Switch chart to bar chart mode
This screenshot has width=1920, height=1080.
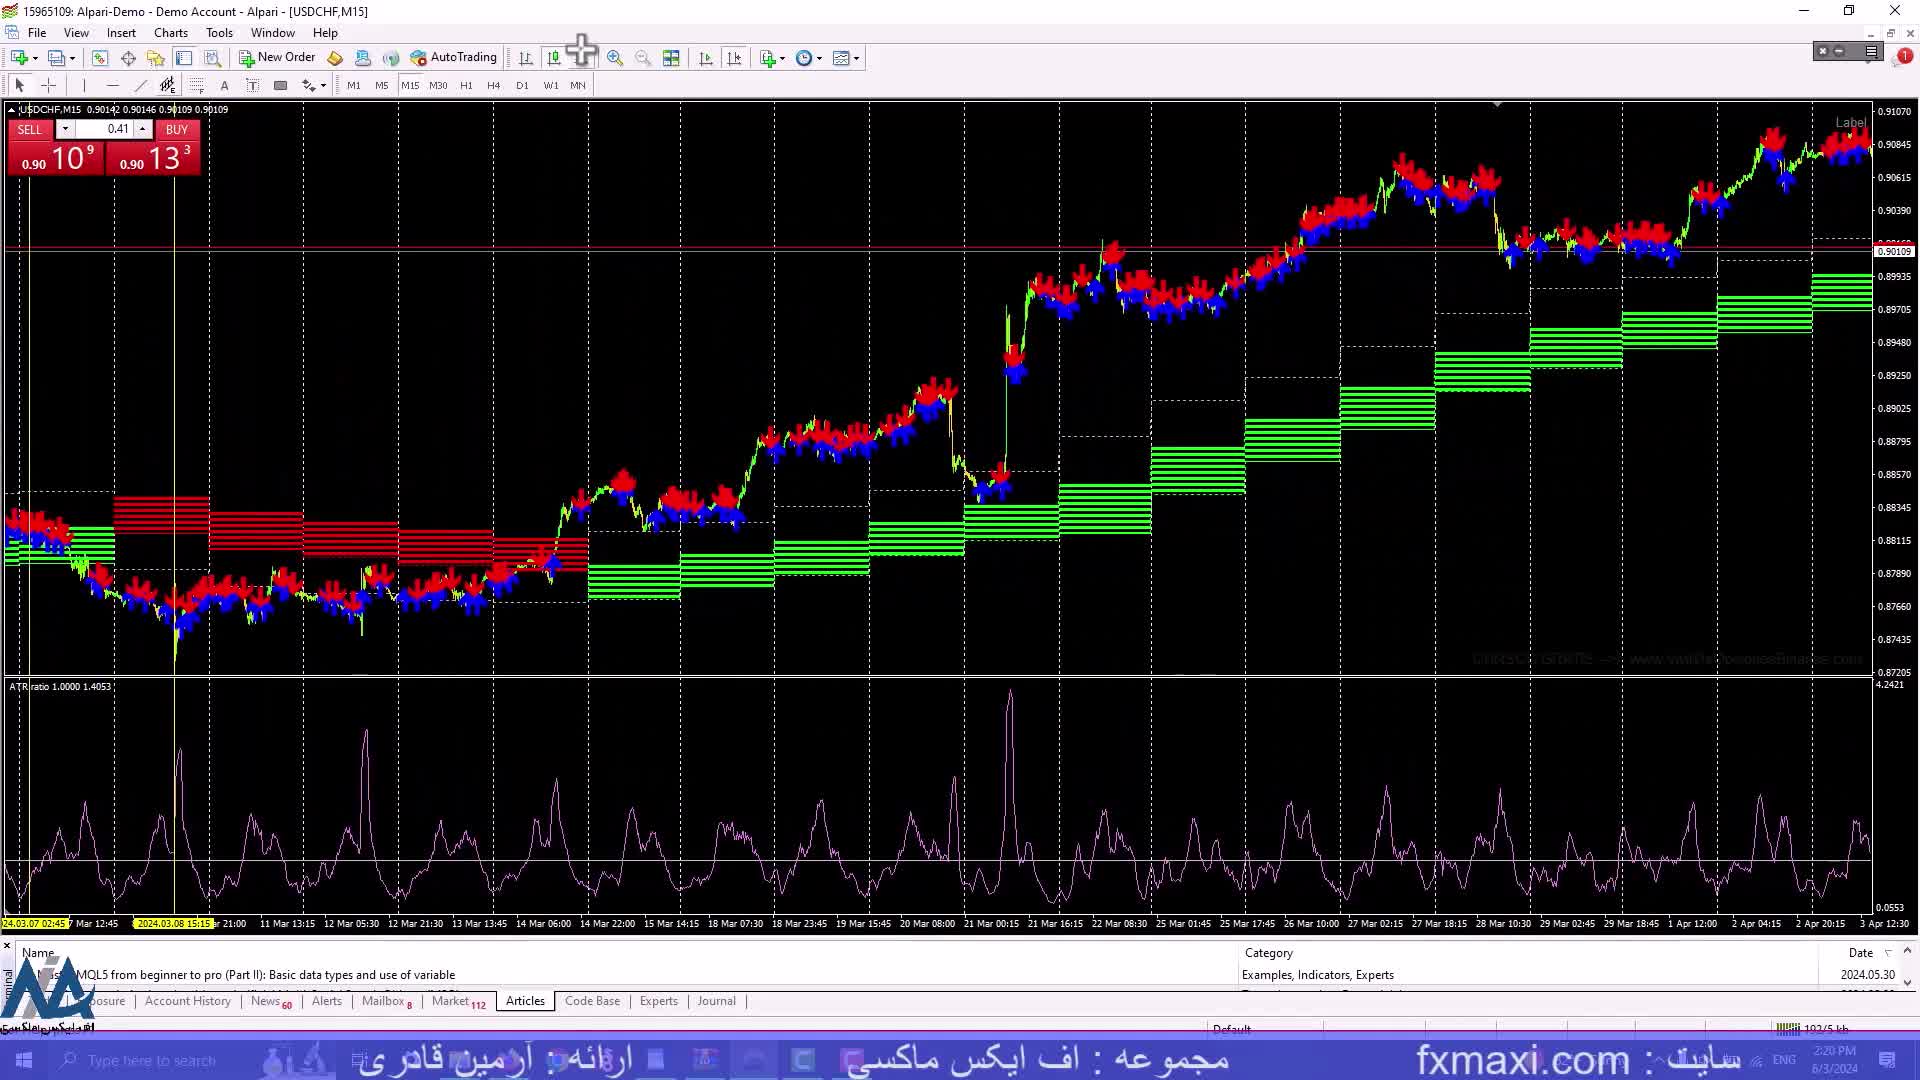[525, 58]
